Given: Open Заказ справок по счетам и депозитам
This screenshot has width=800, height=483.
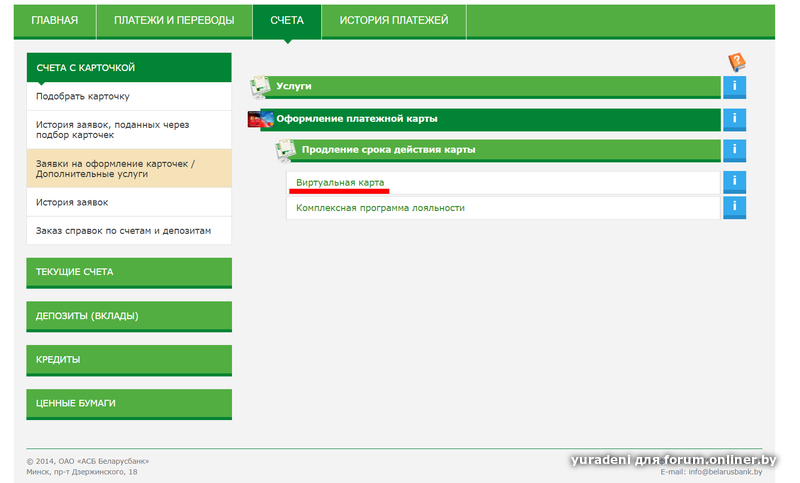Looking at the screenshot, I should (129, 231).
